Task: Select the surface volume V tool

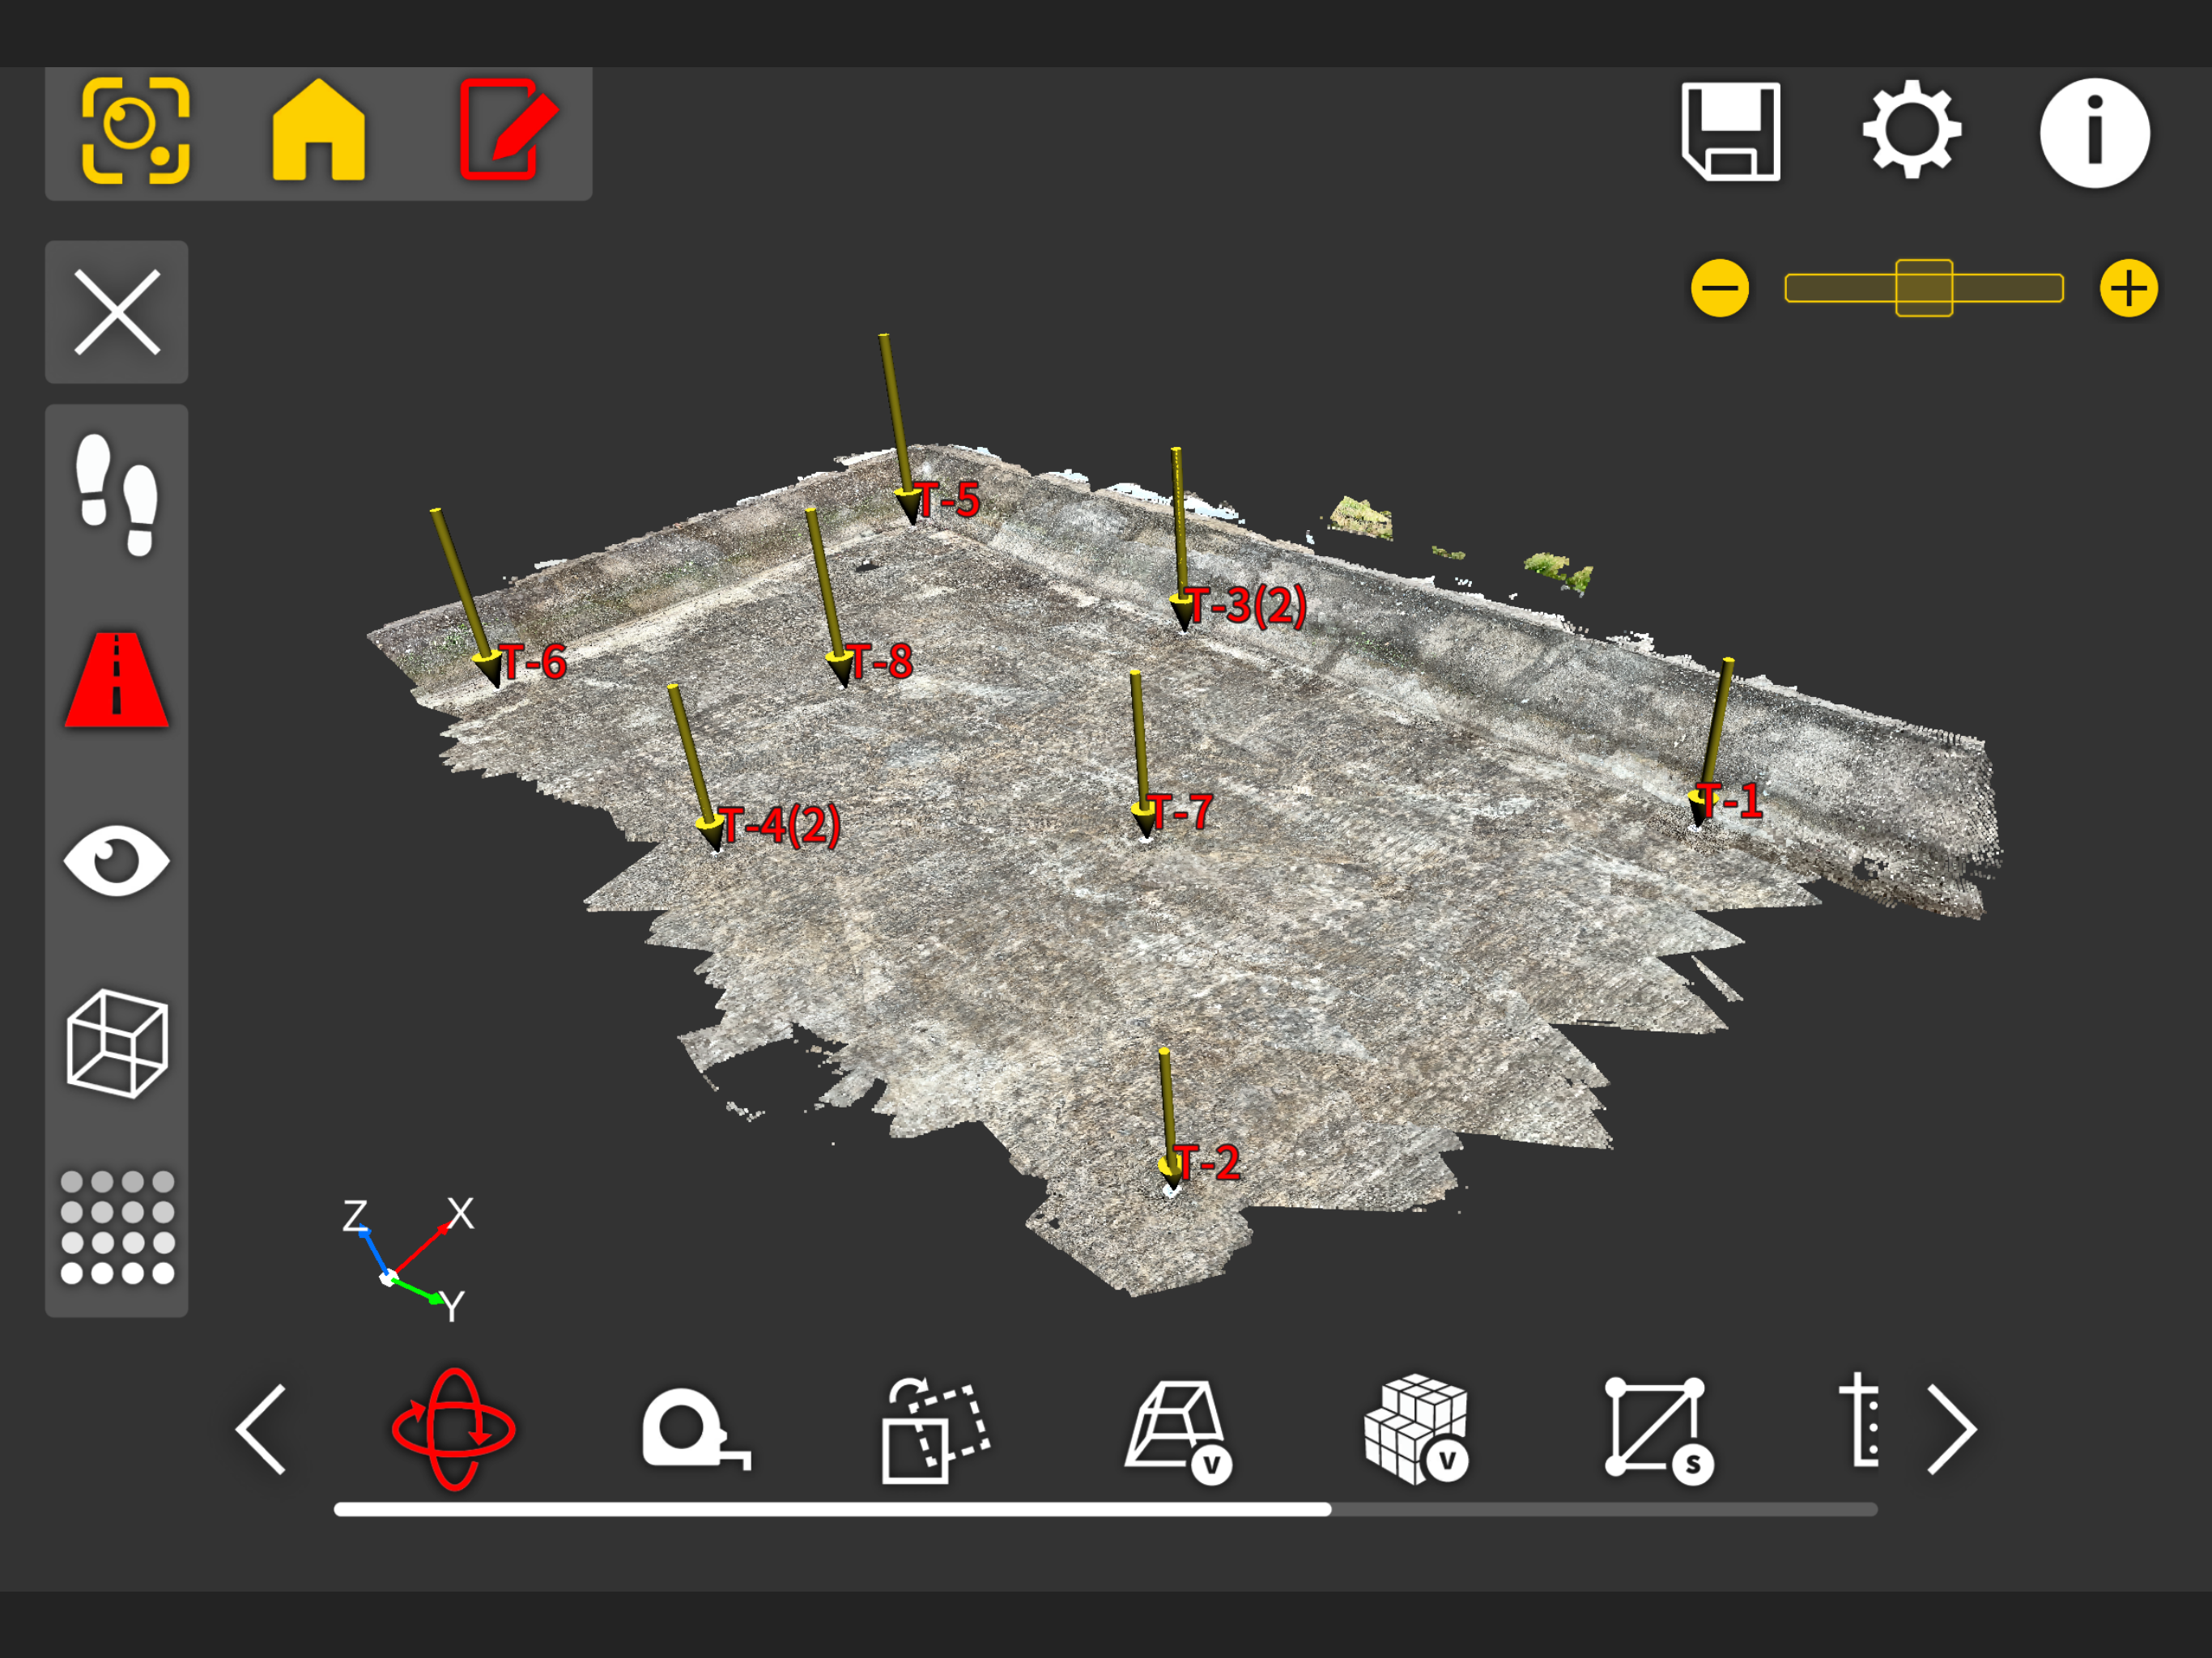Action: [x=1179, y=1432]
